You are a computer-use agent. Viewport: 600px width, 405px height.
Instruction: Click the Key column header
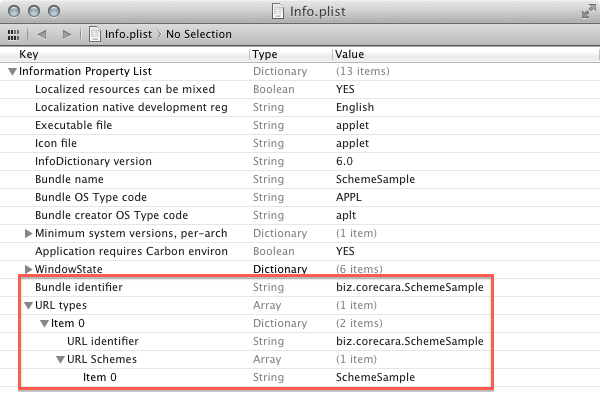tap(30, 54)
